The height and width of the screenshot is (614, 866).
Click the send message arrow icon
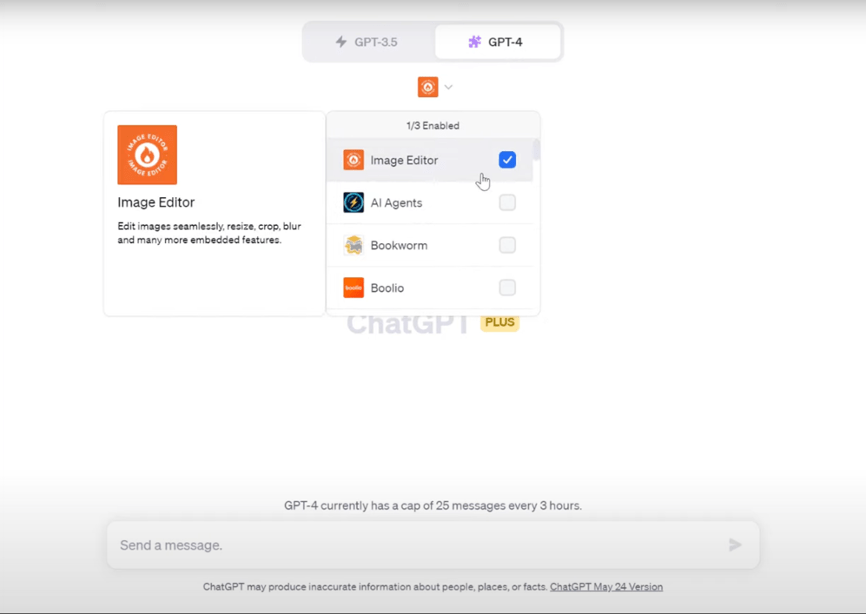click(x=735, y=545)
